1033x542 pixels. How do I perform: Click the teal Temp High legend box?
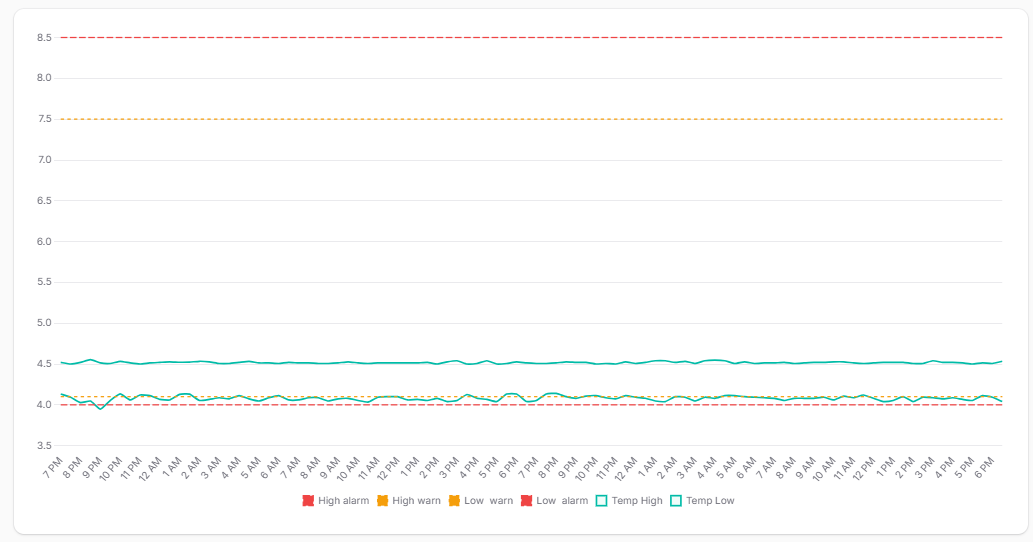(602, 500)
